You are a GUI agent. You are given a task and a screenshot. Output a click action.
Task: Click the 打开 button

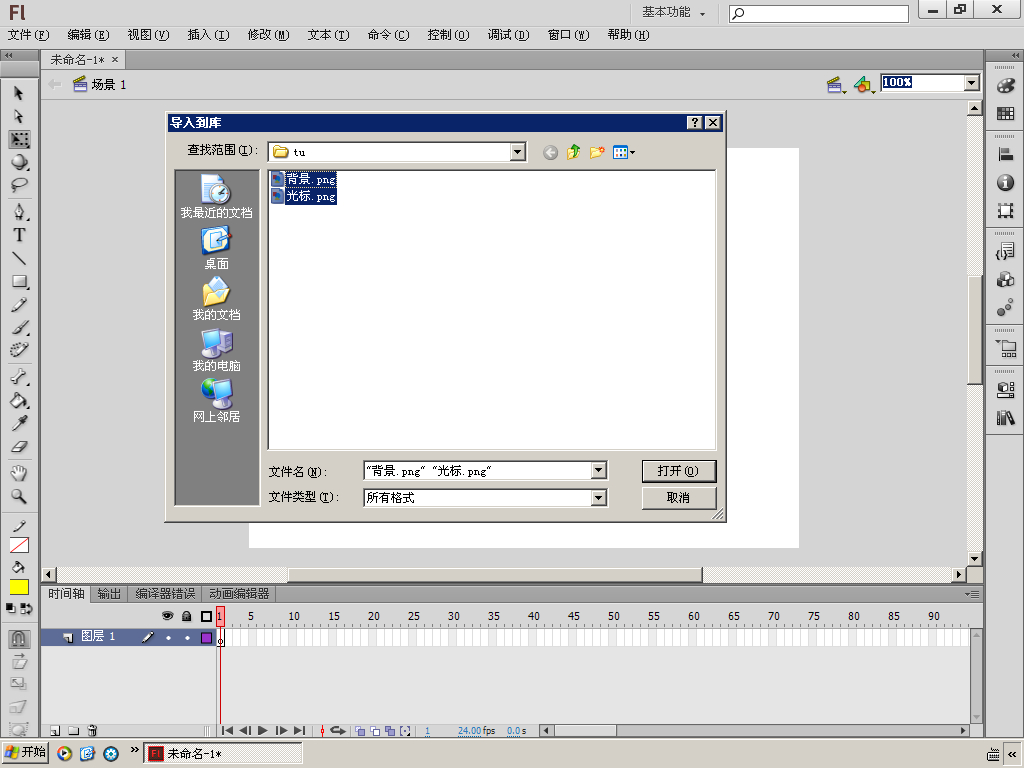(x=679, y=471)
